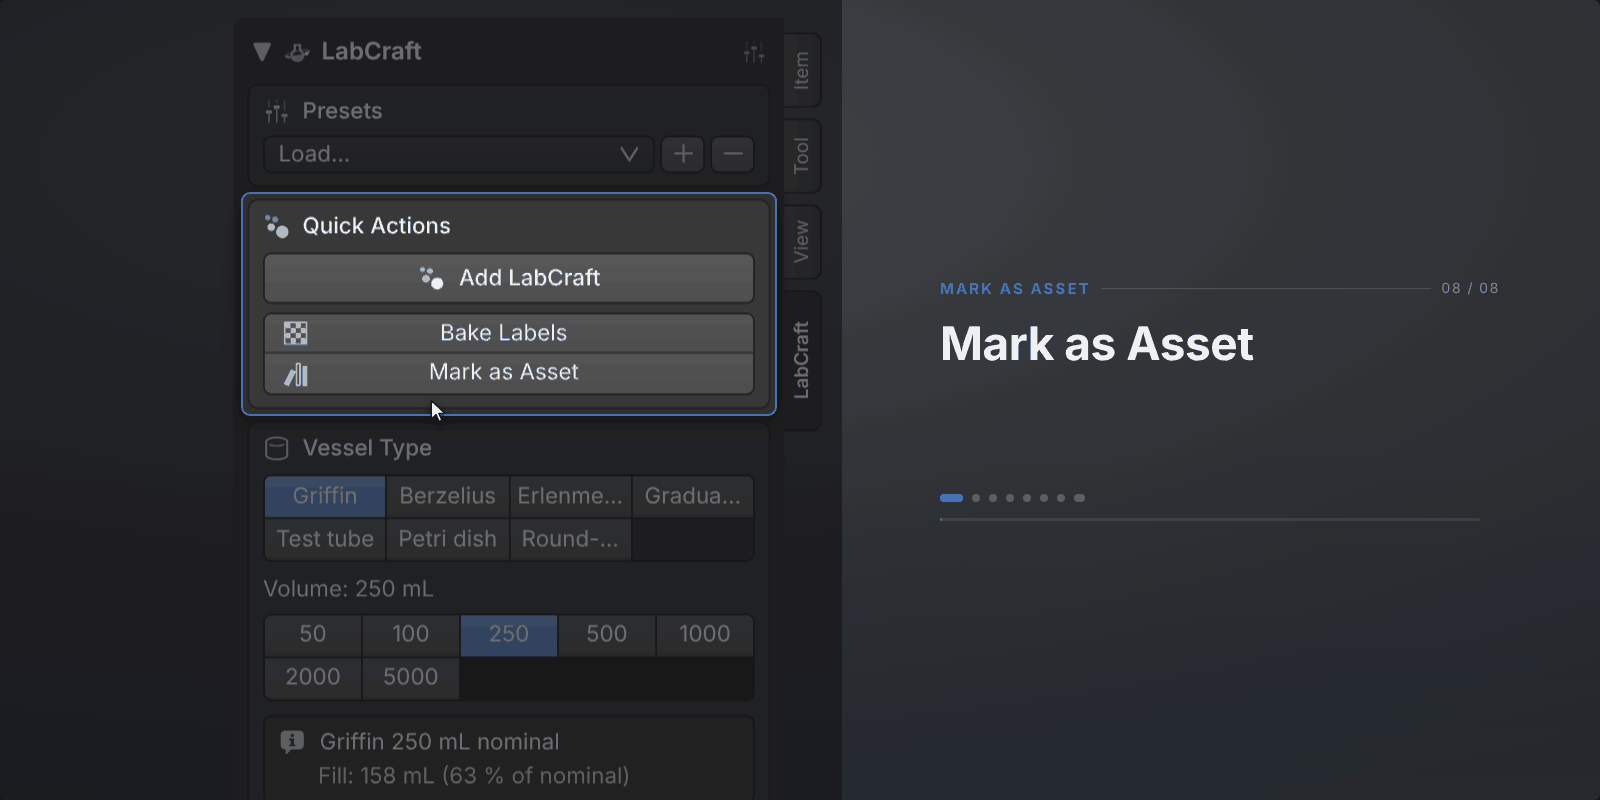Set volume to 5000 mL

pos(411,677)
